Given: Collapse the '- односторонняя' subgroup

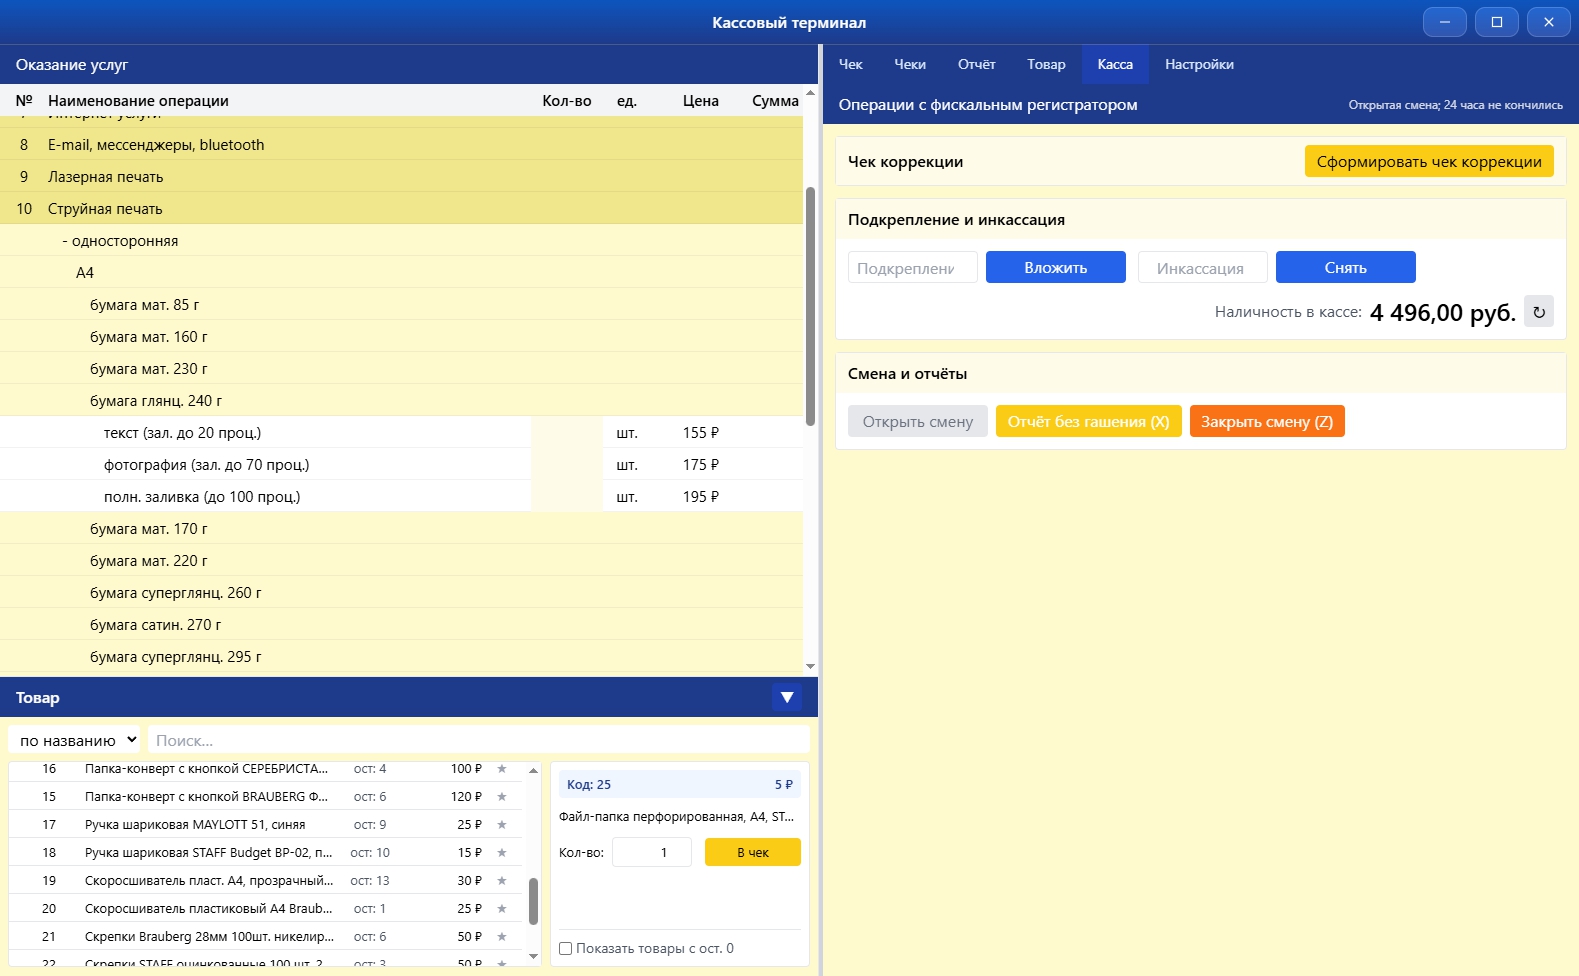Looking at the screenshot, I should 401,240.
